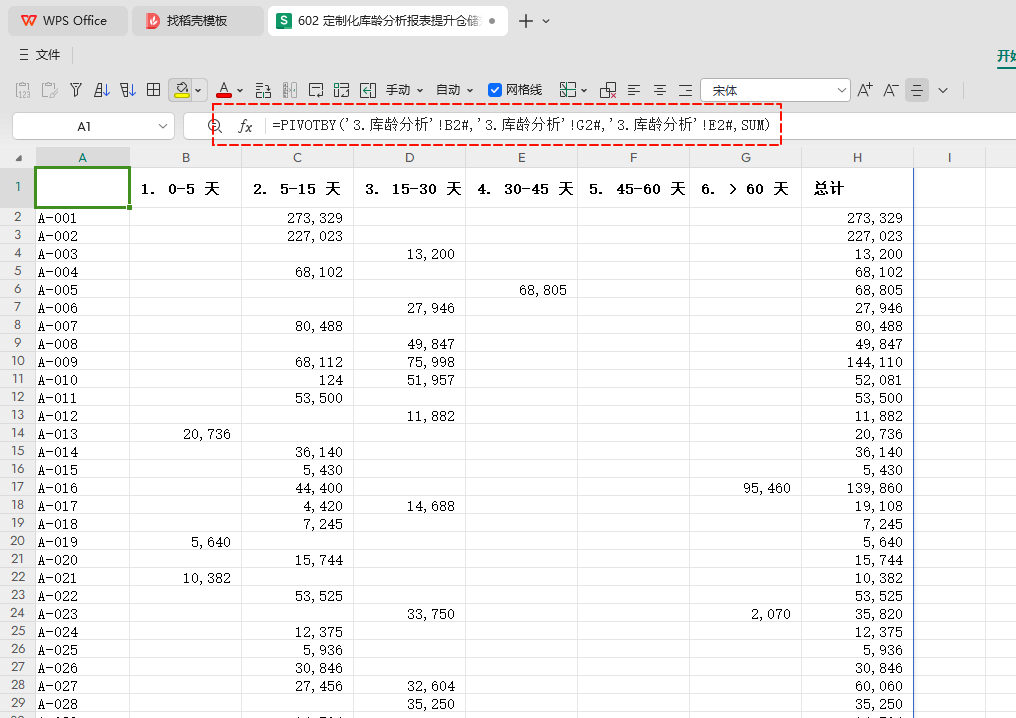The height and width of the screenshot is (718, 1016).
Task: Open the 宋体 font name dropdown
Action: [841, 90]
